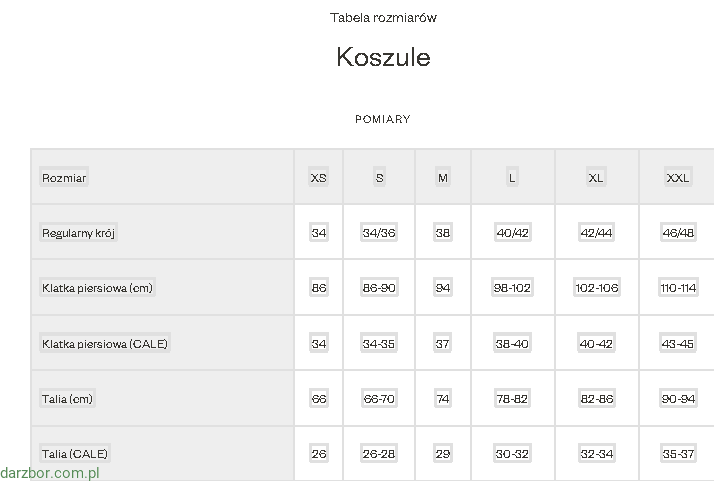Click the Talia (cm) row label
Viewport: 714px width, 481px height.
pyautogui.click(x=68, y=399)
